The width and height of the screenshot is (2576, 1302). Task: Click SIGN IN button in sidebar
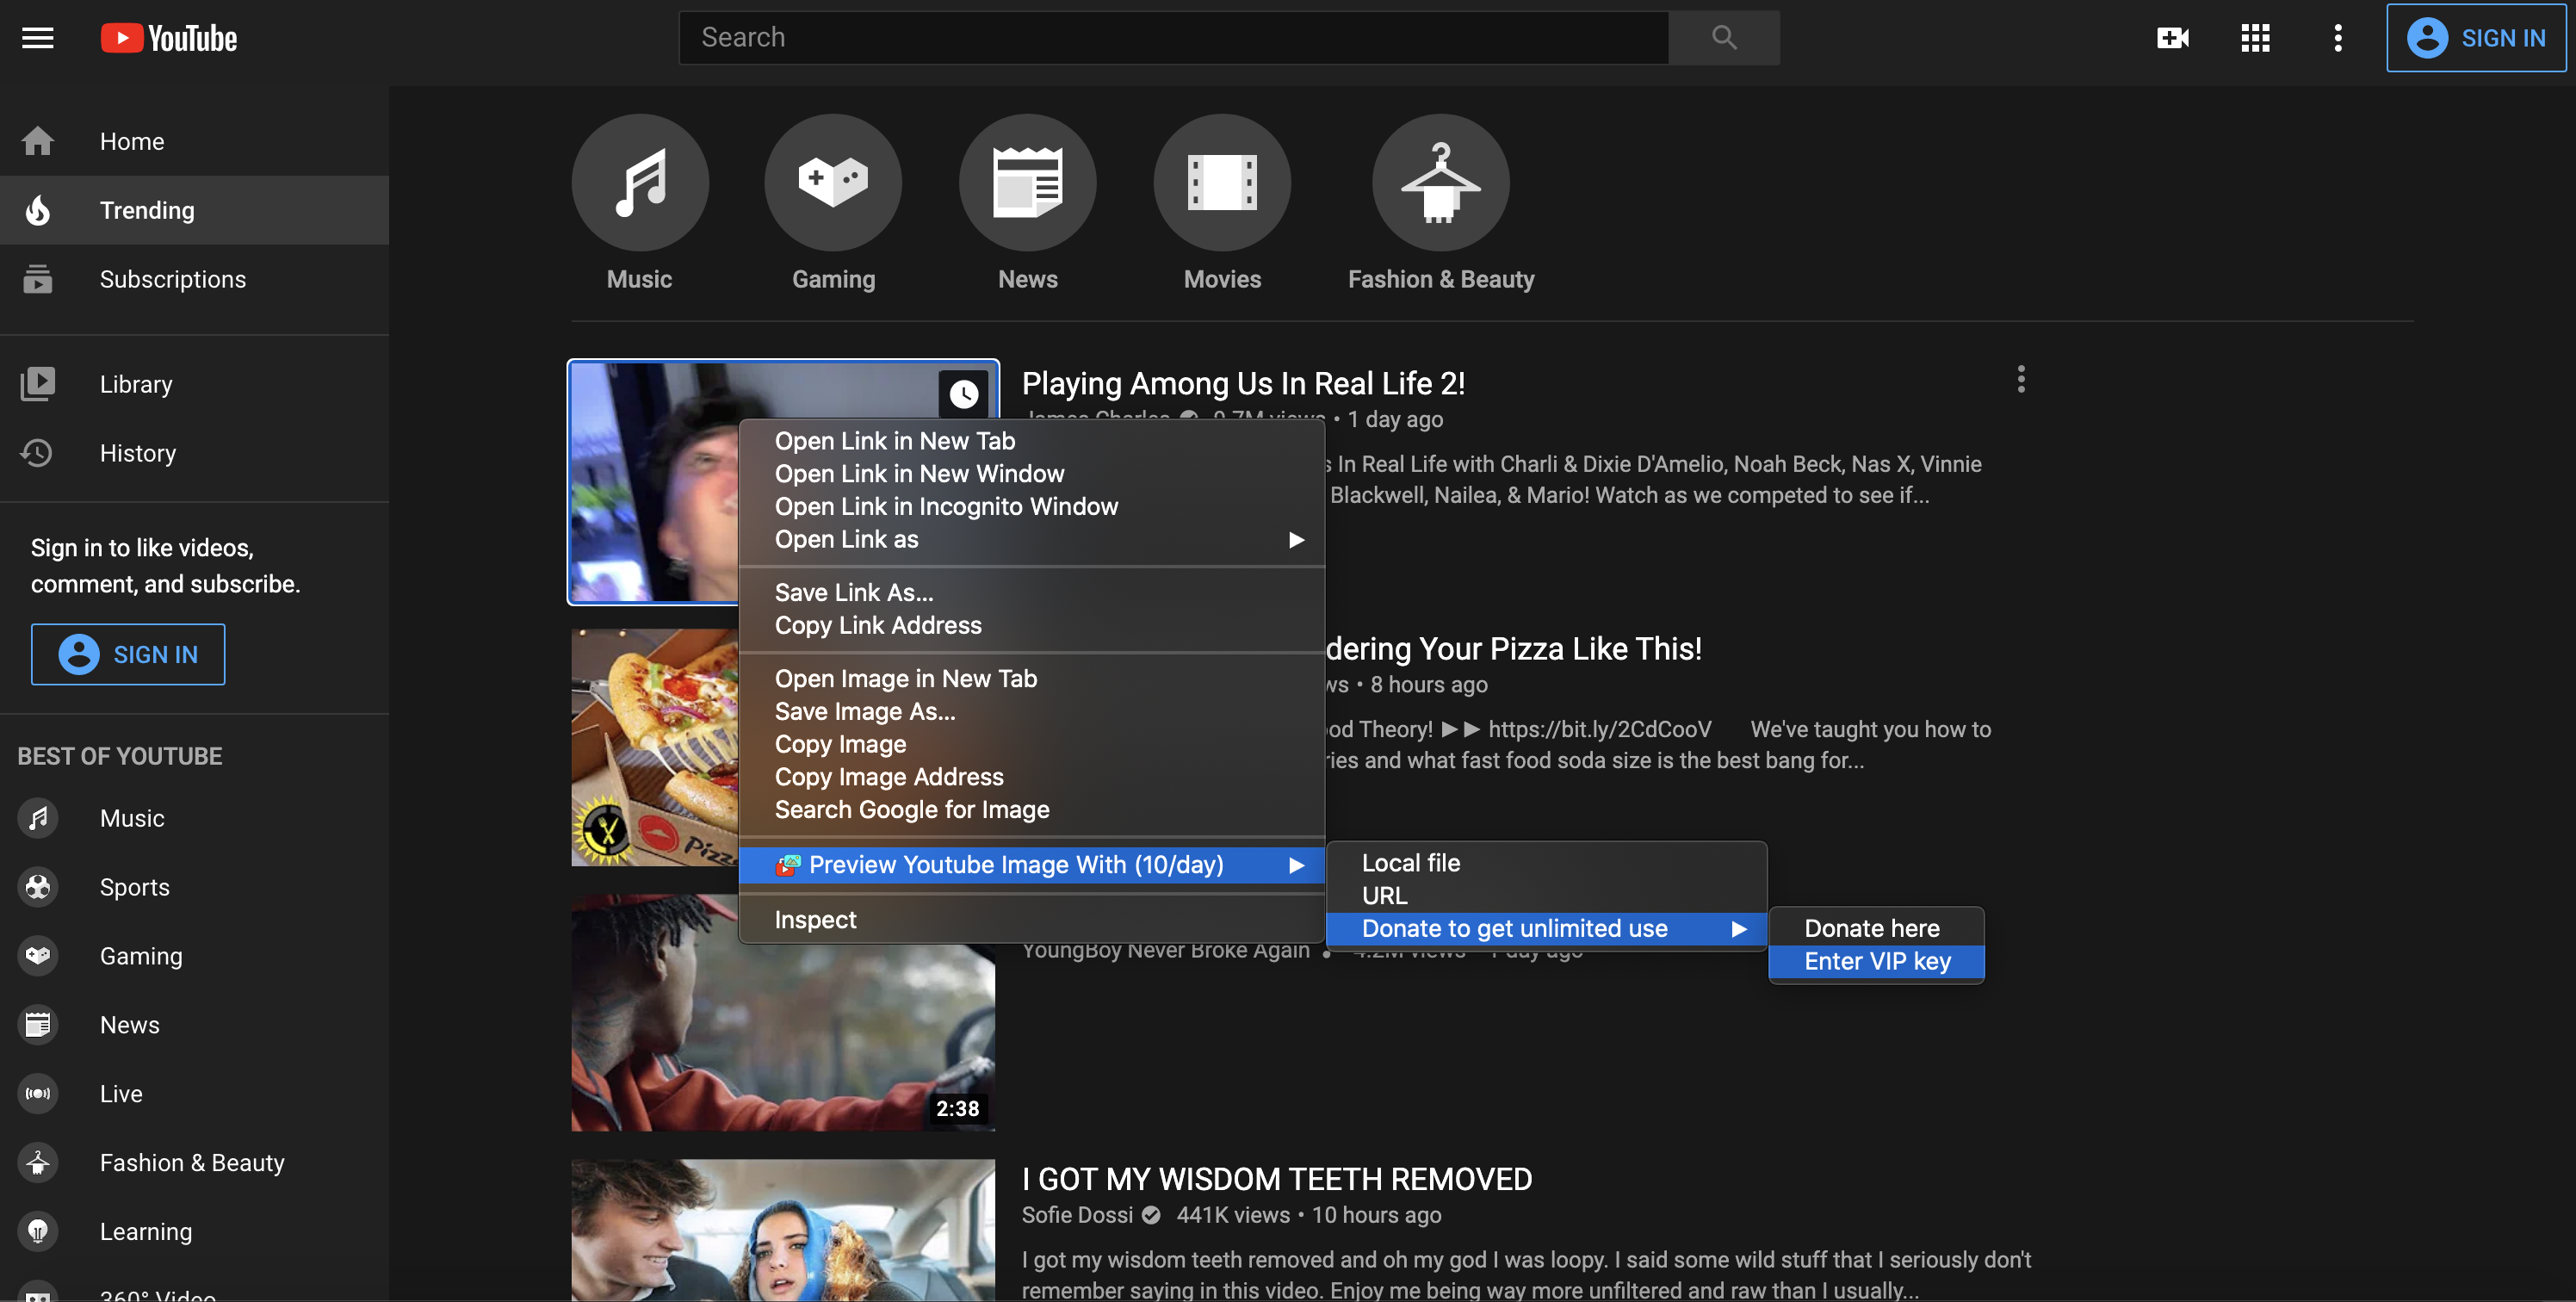[x=128, y=654]
